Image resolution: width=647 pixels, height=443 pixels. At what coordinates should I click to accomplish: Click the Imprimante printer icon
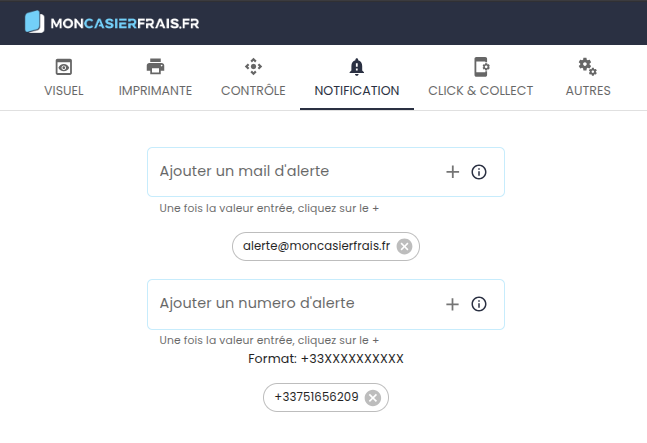point(155,67)
